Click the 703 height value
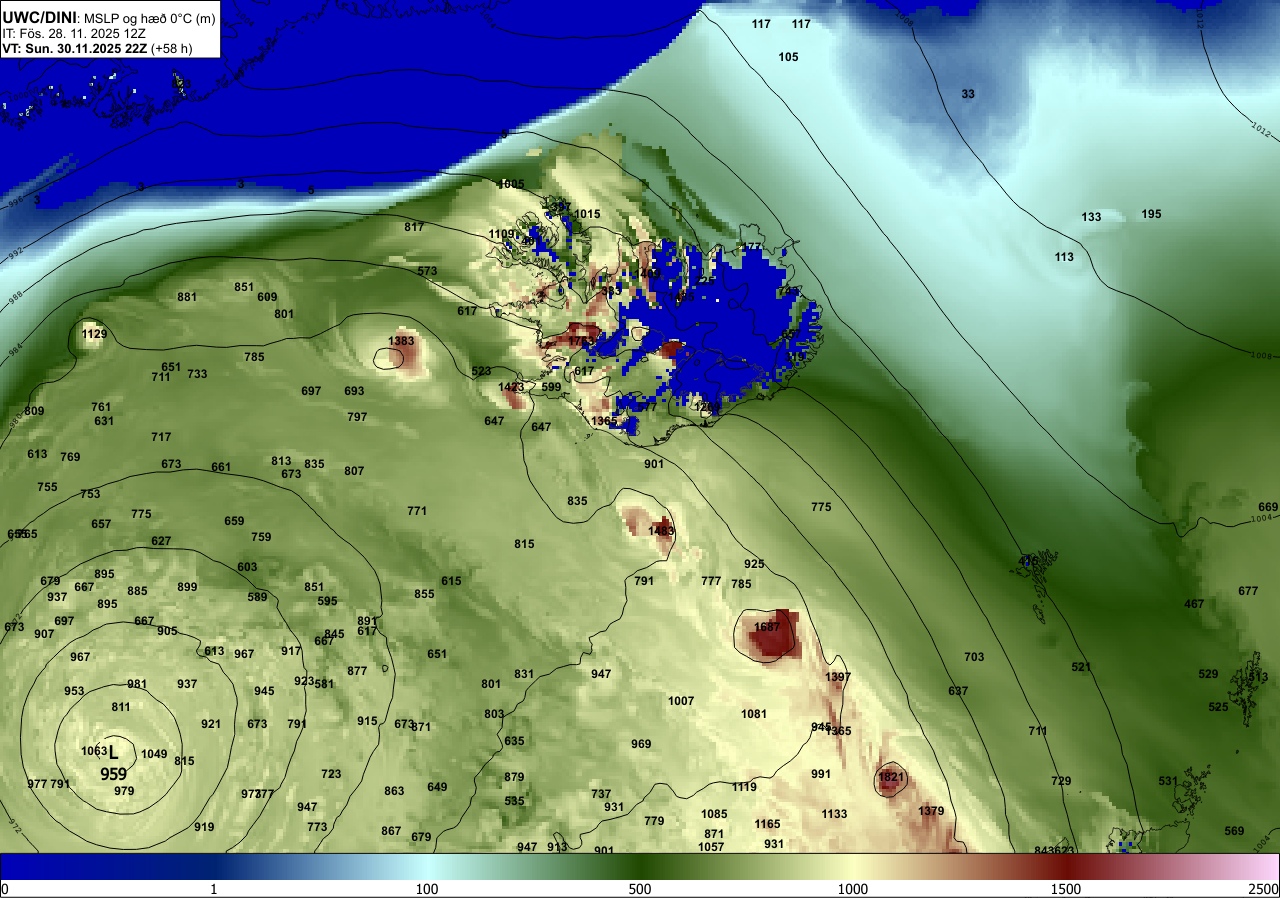This screenshot has width=1280, height=898. point(974,657)
